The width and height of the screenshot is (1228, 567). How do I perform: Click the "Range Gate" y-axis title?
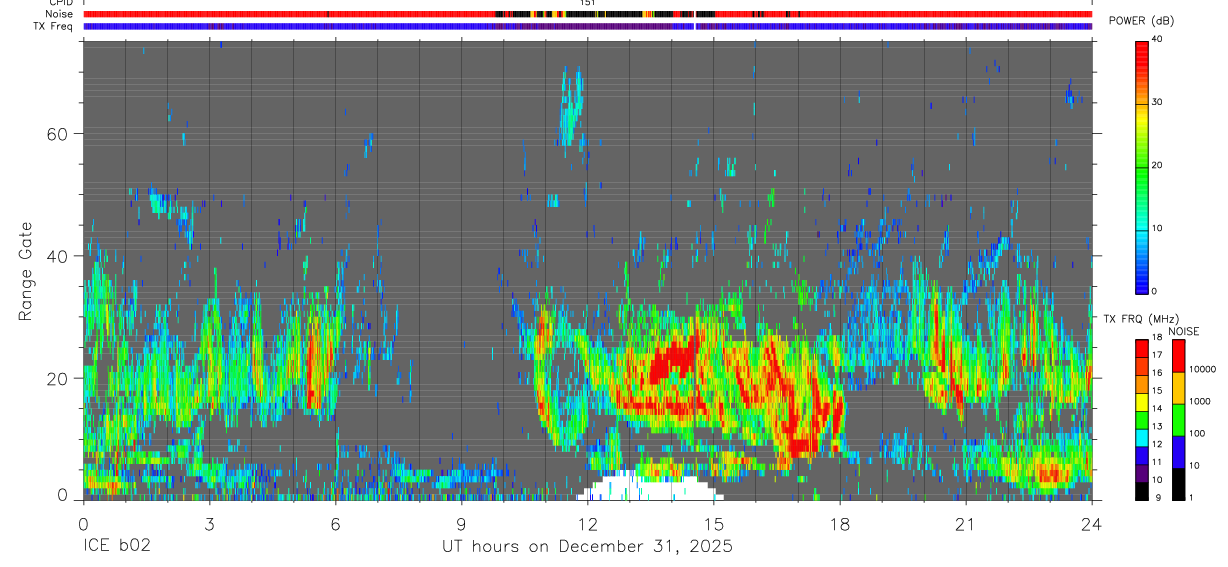coord(26,272)
